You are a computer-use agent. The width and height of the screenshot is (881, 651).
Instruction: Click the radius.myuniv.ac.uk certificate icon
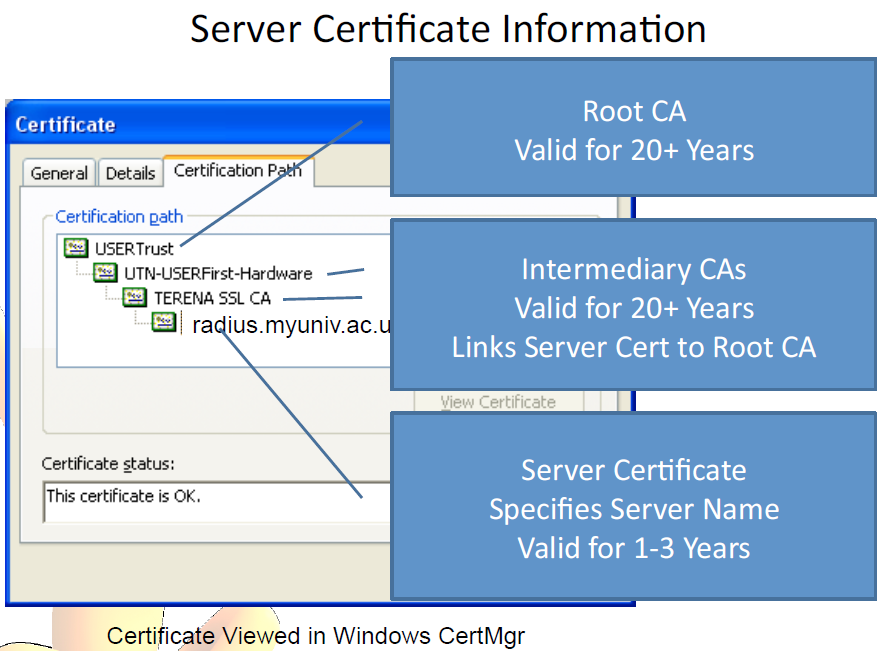(164, 322)
